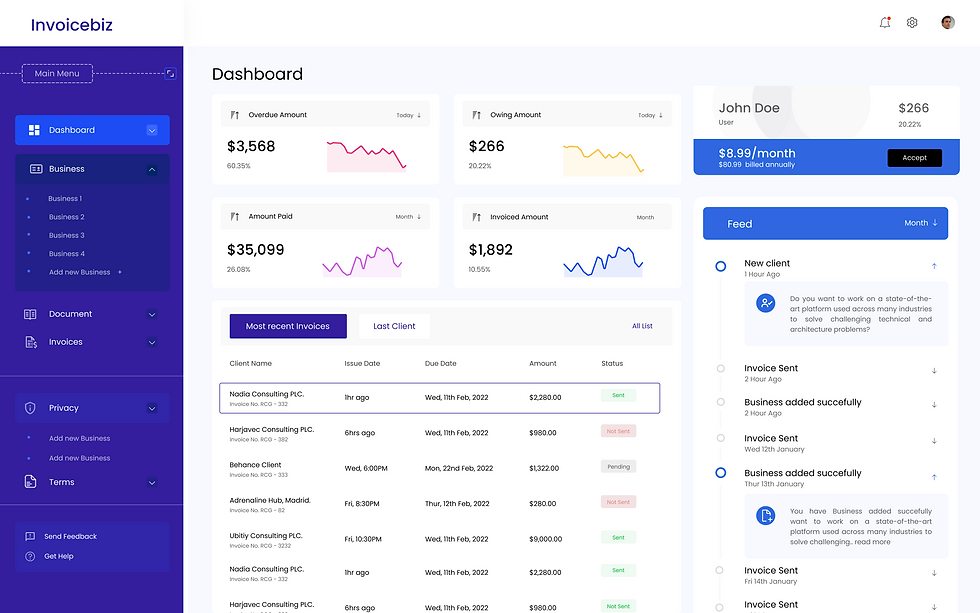Open the Feed Month dropdown
This screenshot has width=980, height=613.
(x=921, y=223)
